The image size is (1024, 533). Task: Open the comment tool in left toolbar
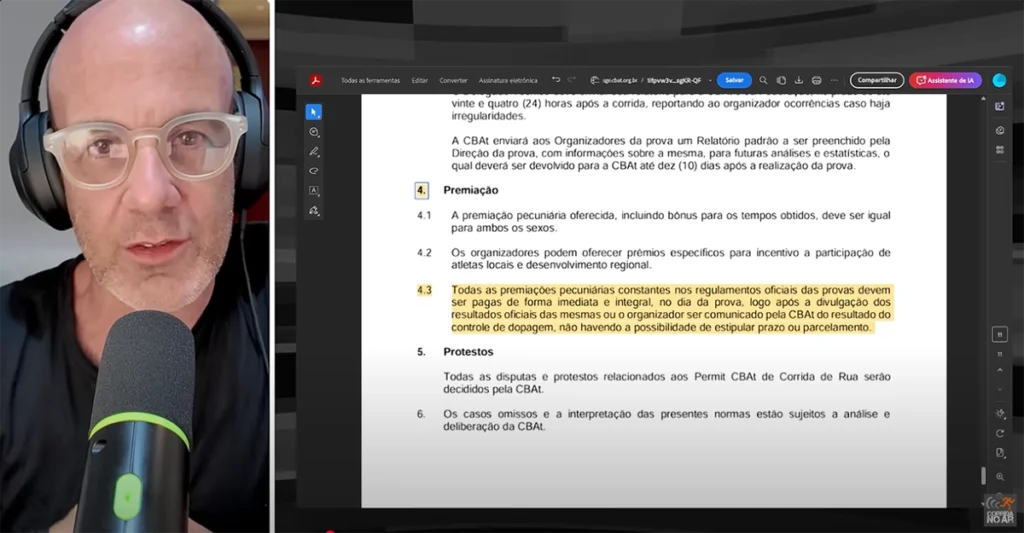pos(314,132)
